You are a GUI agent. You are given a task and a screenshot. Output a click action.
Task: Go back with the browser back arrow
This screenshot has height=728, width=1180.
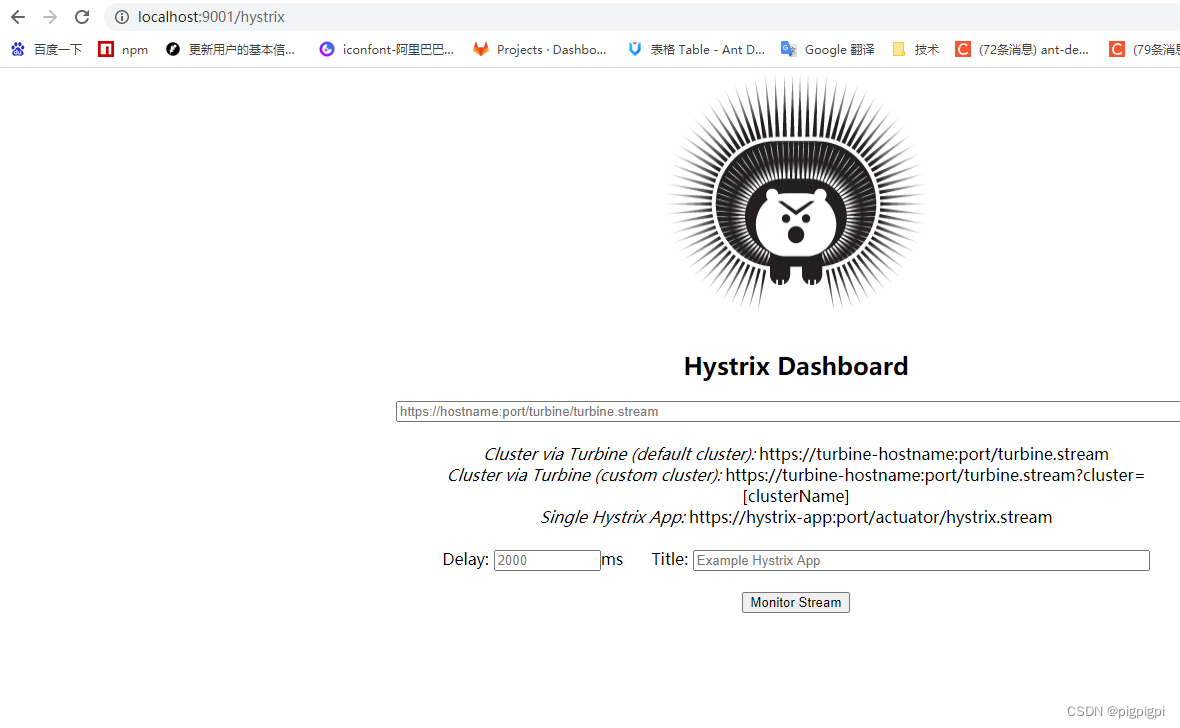pyautogui.click(x=18, y=17)
